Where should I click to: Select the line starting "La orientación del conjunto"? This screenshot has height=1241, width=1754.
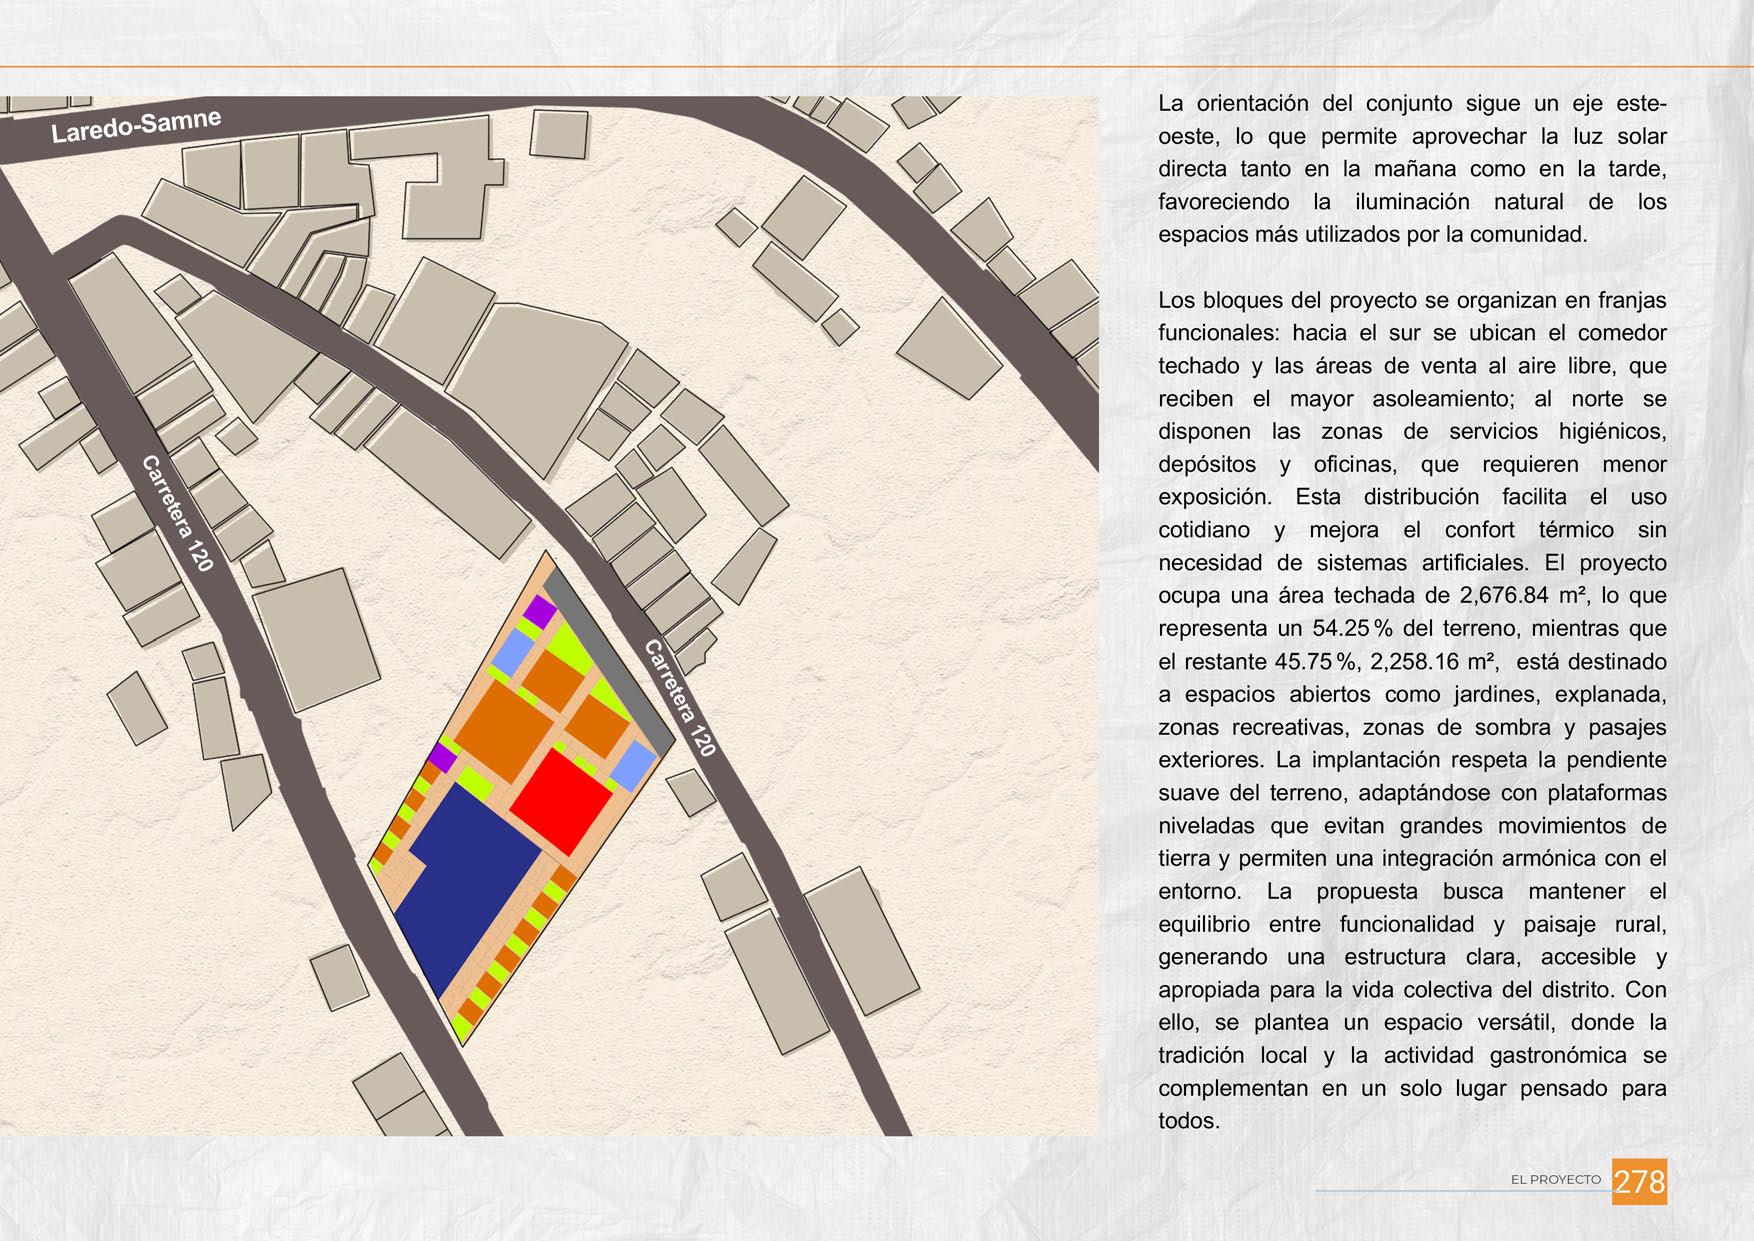coord(1412,104)
